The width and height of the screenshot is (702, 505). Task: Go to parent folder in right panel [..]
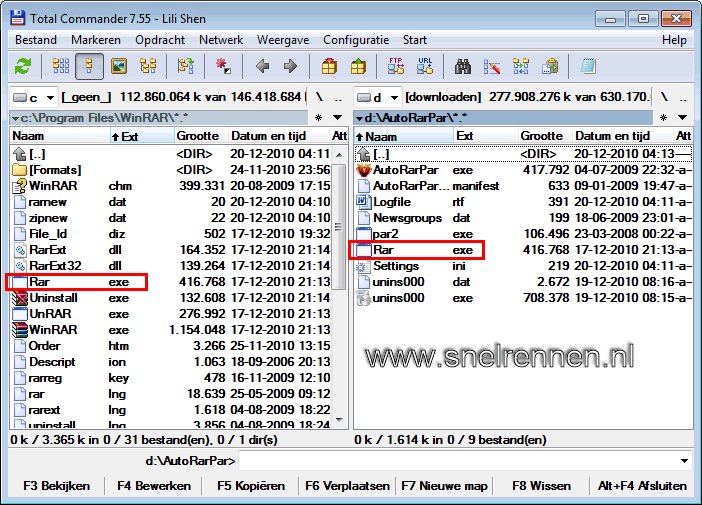[524, 154]
